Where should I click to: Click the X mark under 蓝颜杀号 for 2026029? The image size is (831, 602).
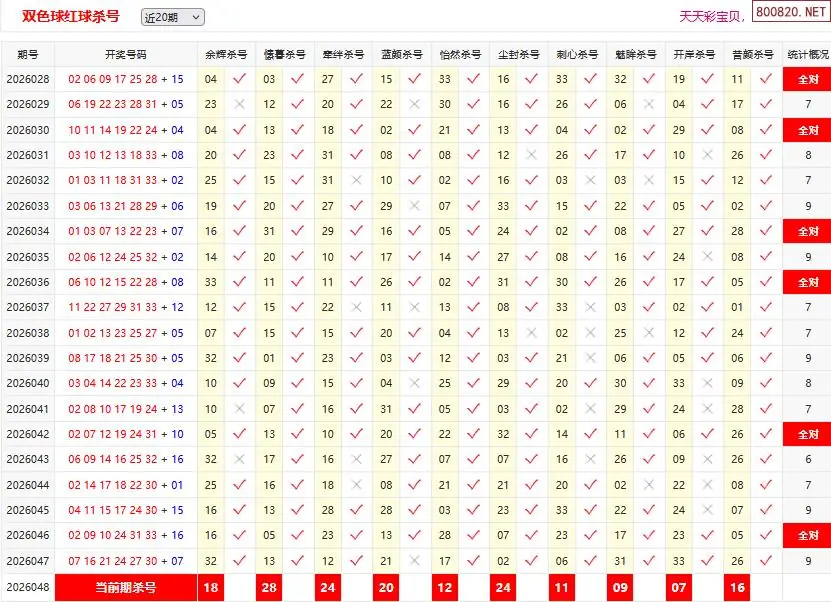[x=415, y=104]
